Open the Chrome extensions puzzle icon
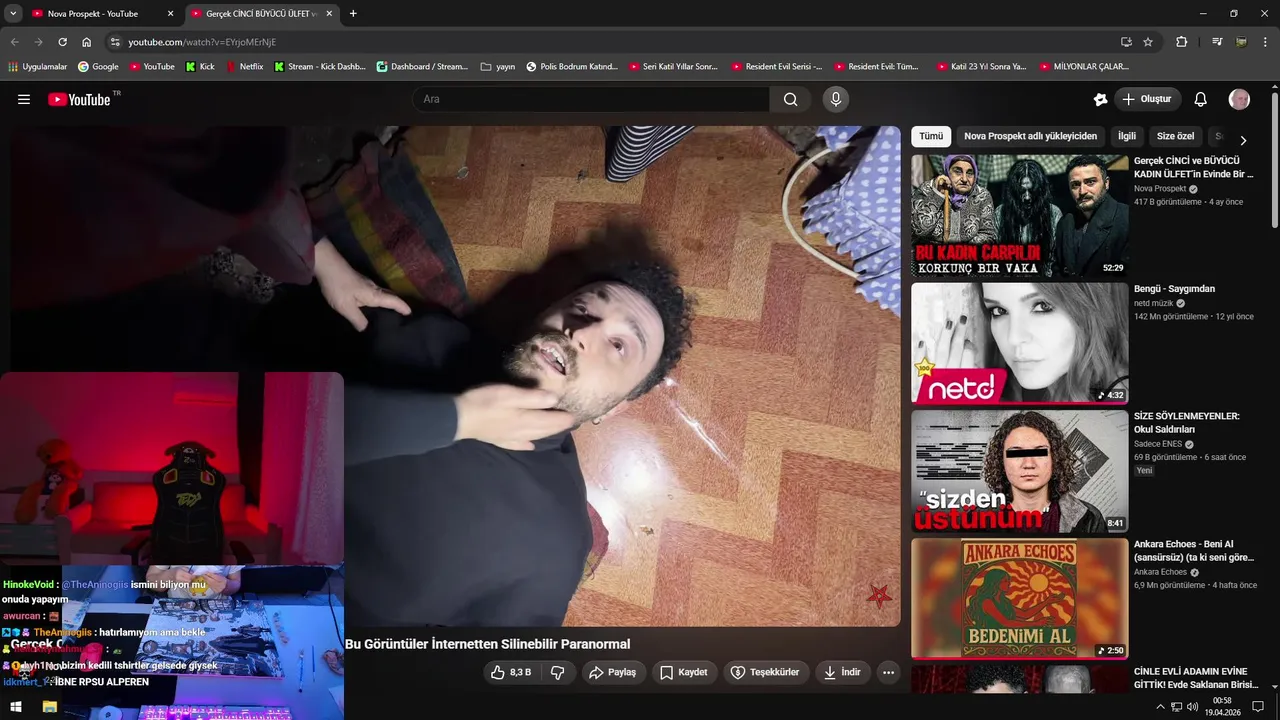This screenshot has width=1280, height=720. [x=1182, y=42]
